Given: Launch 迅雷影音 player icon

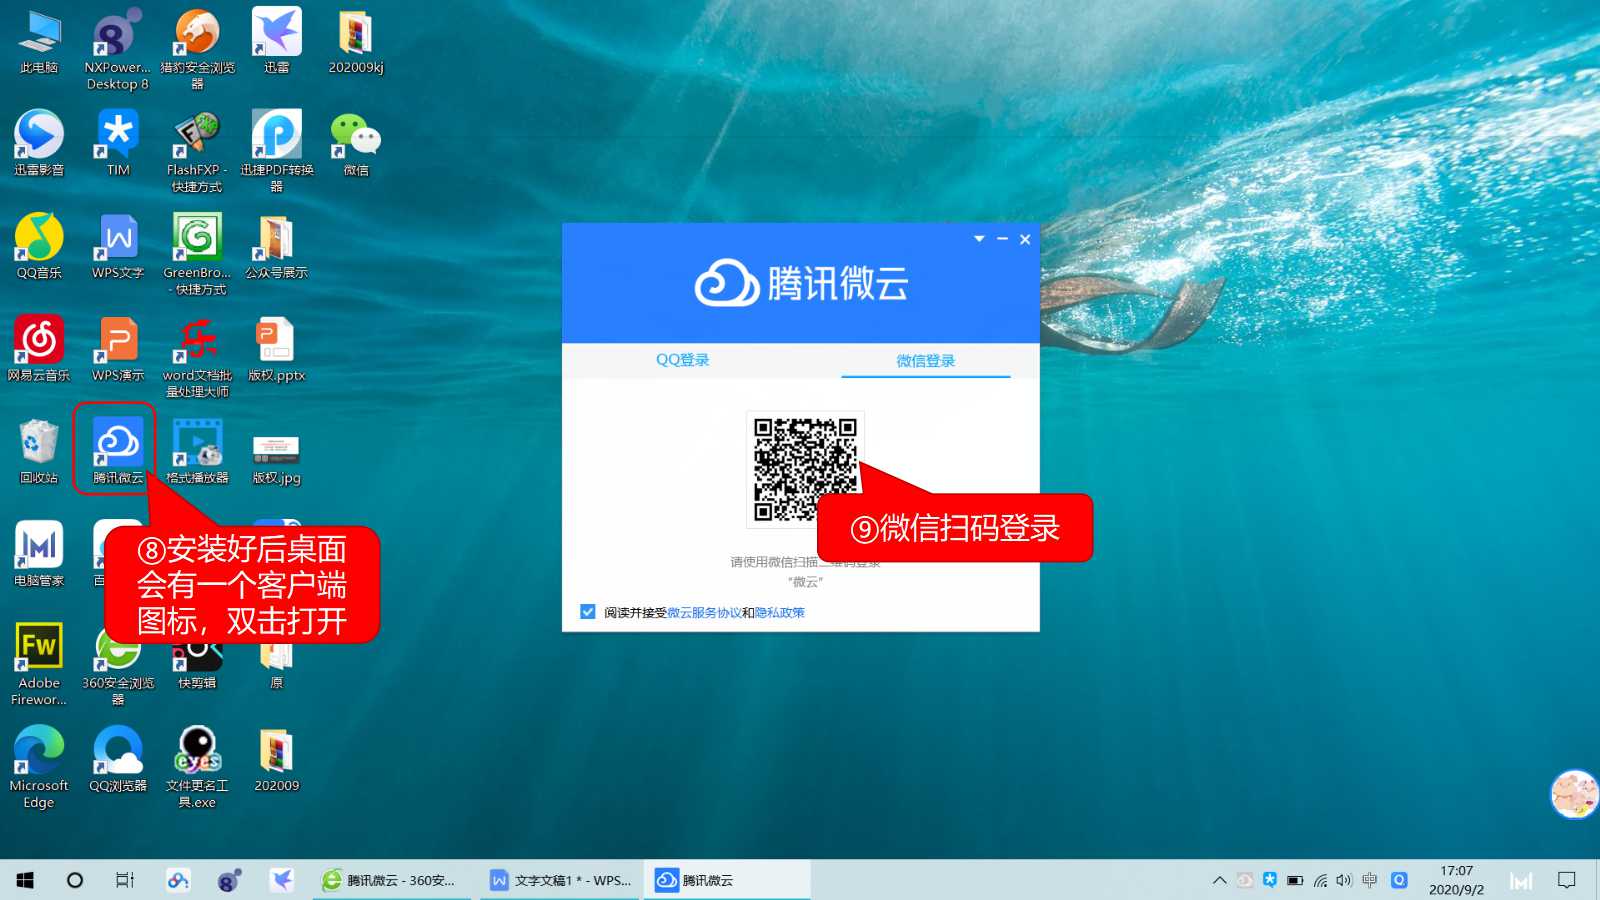Looking at the screenshot, I should [x=39, y=144].
